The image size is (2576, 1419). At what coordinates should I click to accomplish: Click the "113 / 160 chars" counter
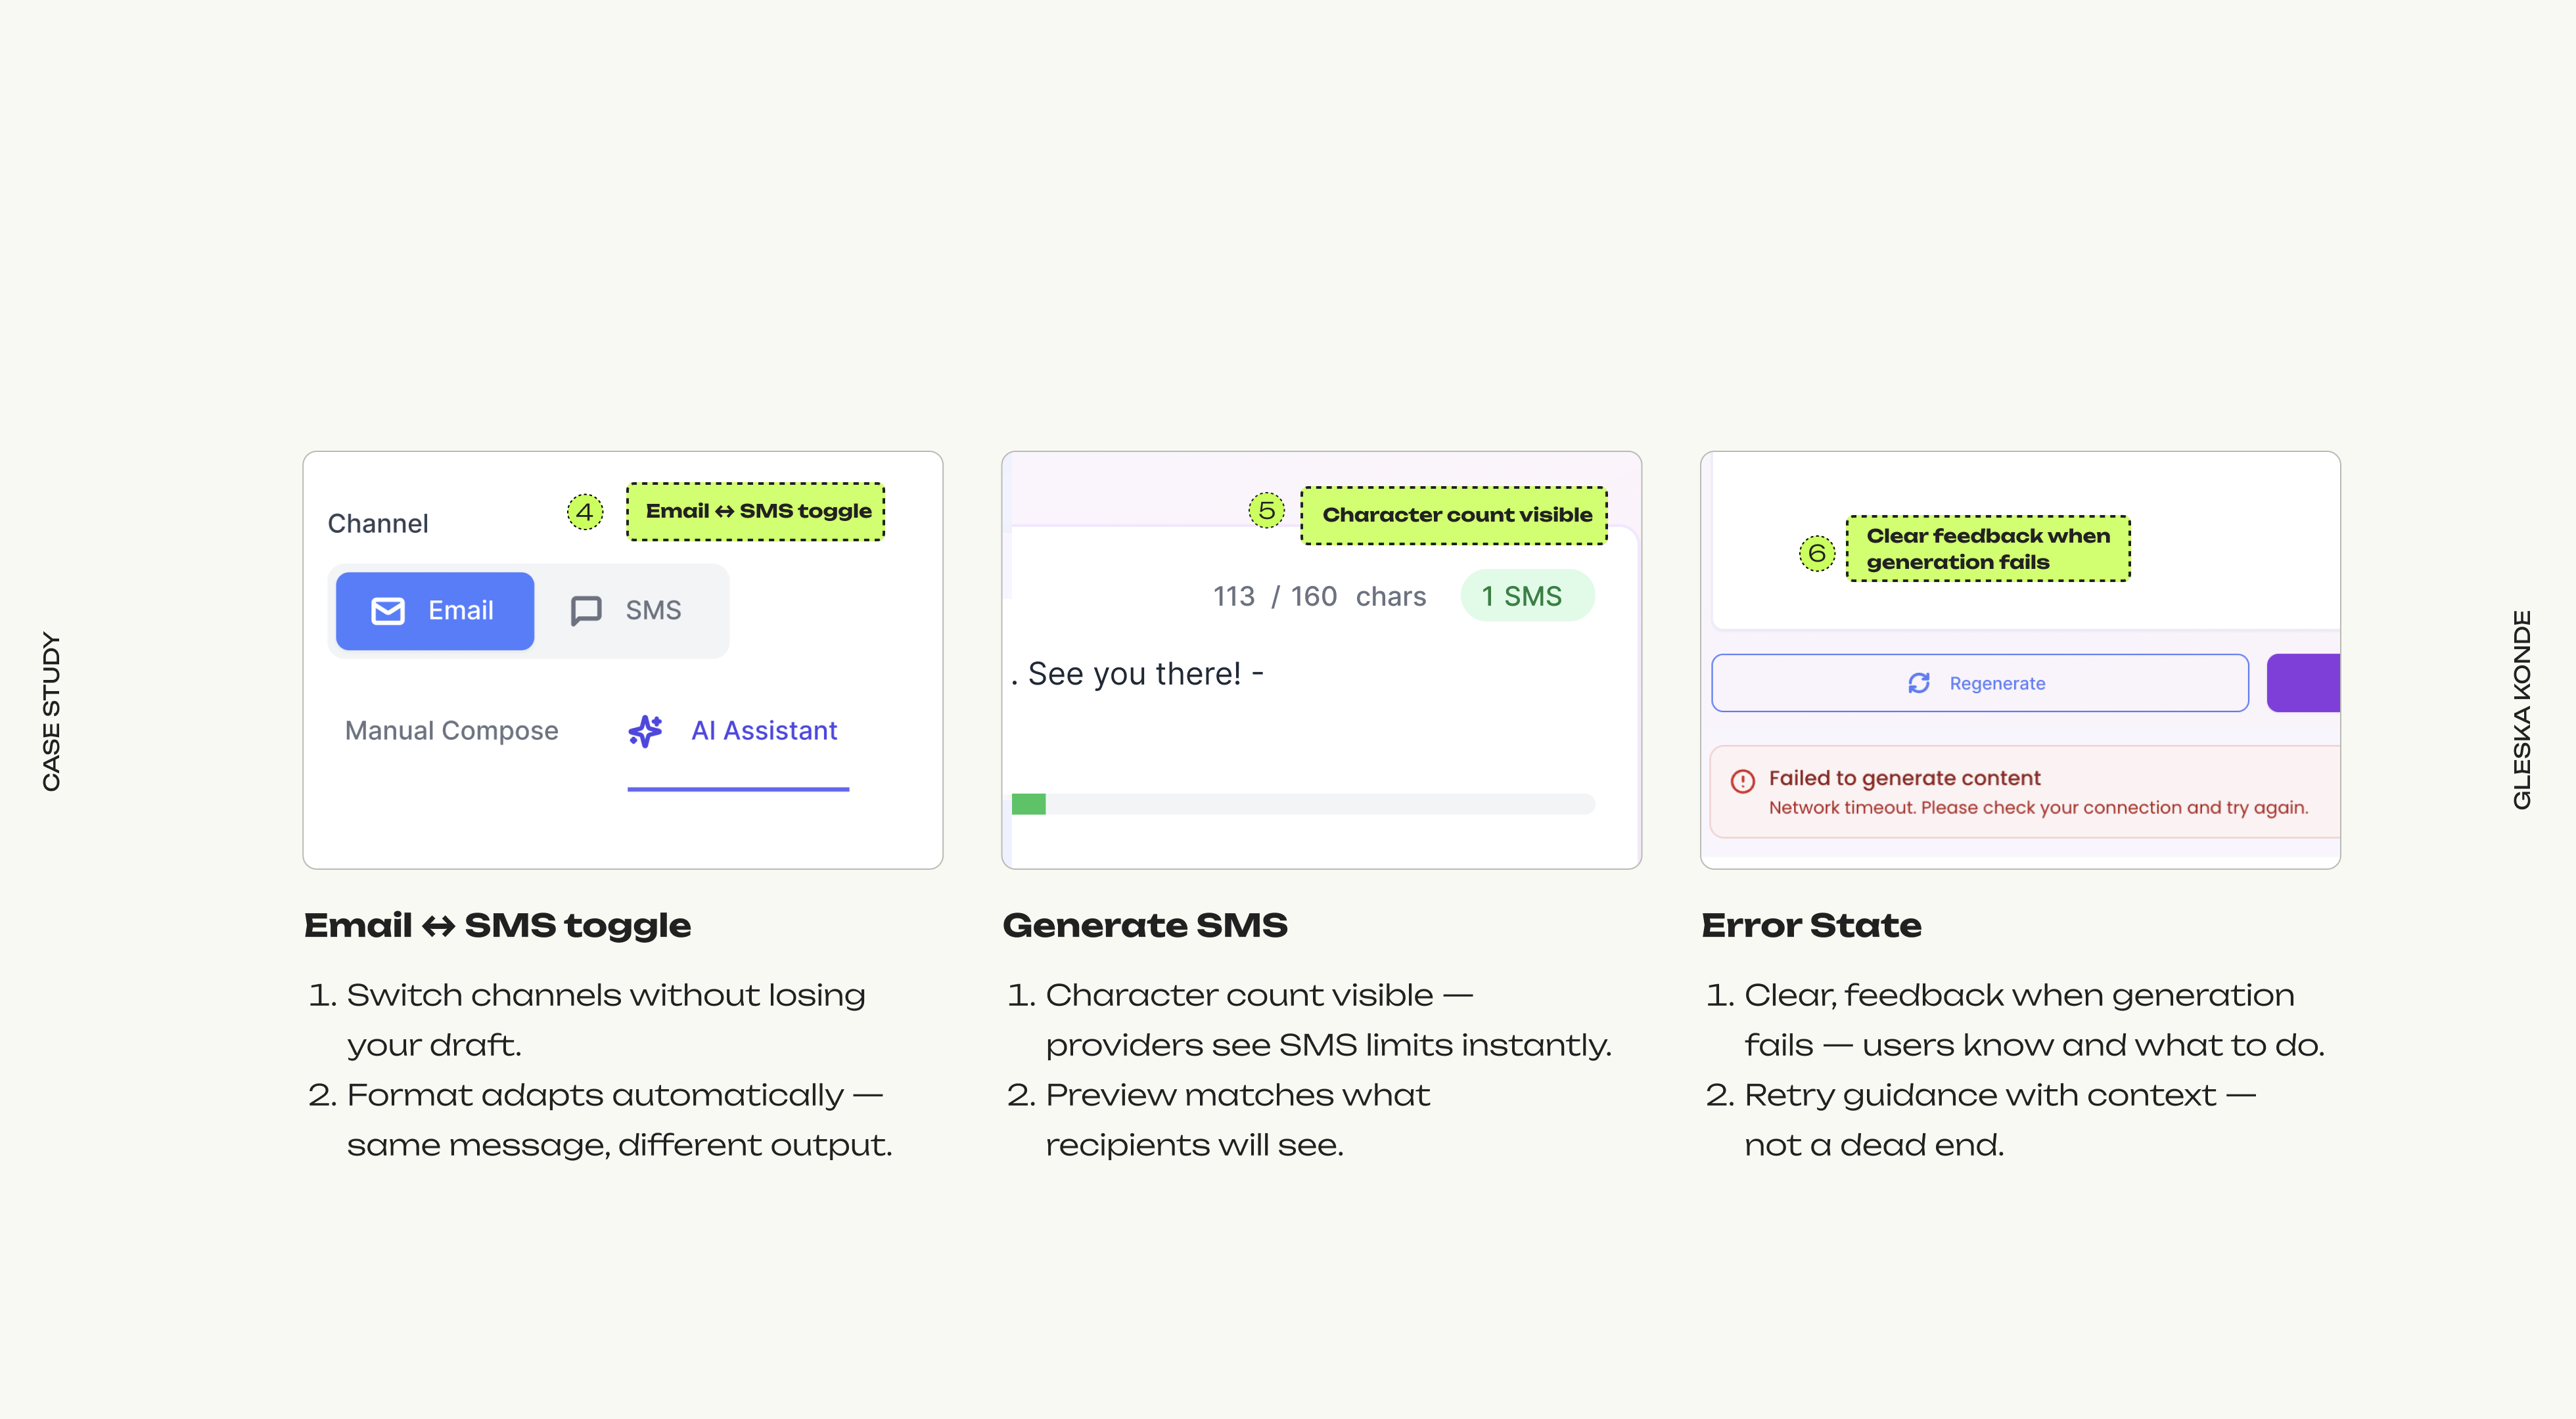[x=1319, y=596]
